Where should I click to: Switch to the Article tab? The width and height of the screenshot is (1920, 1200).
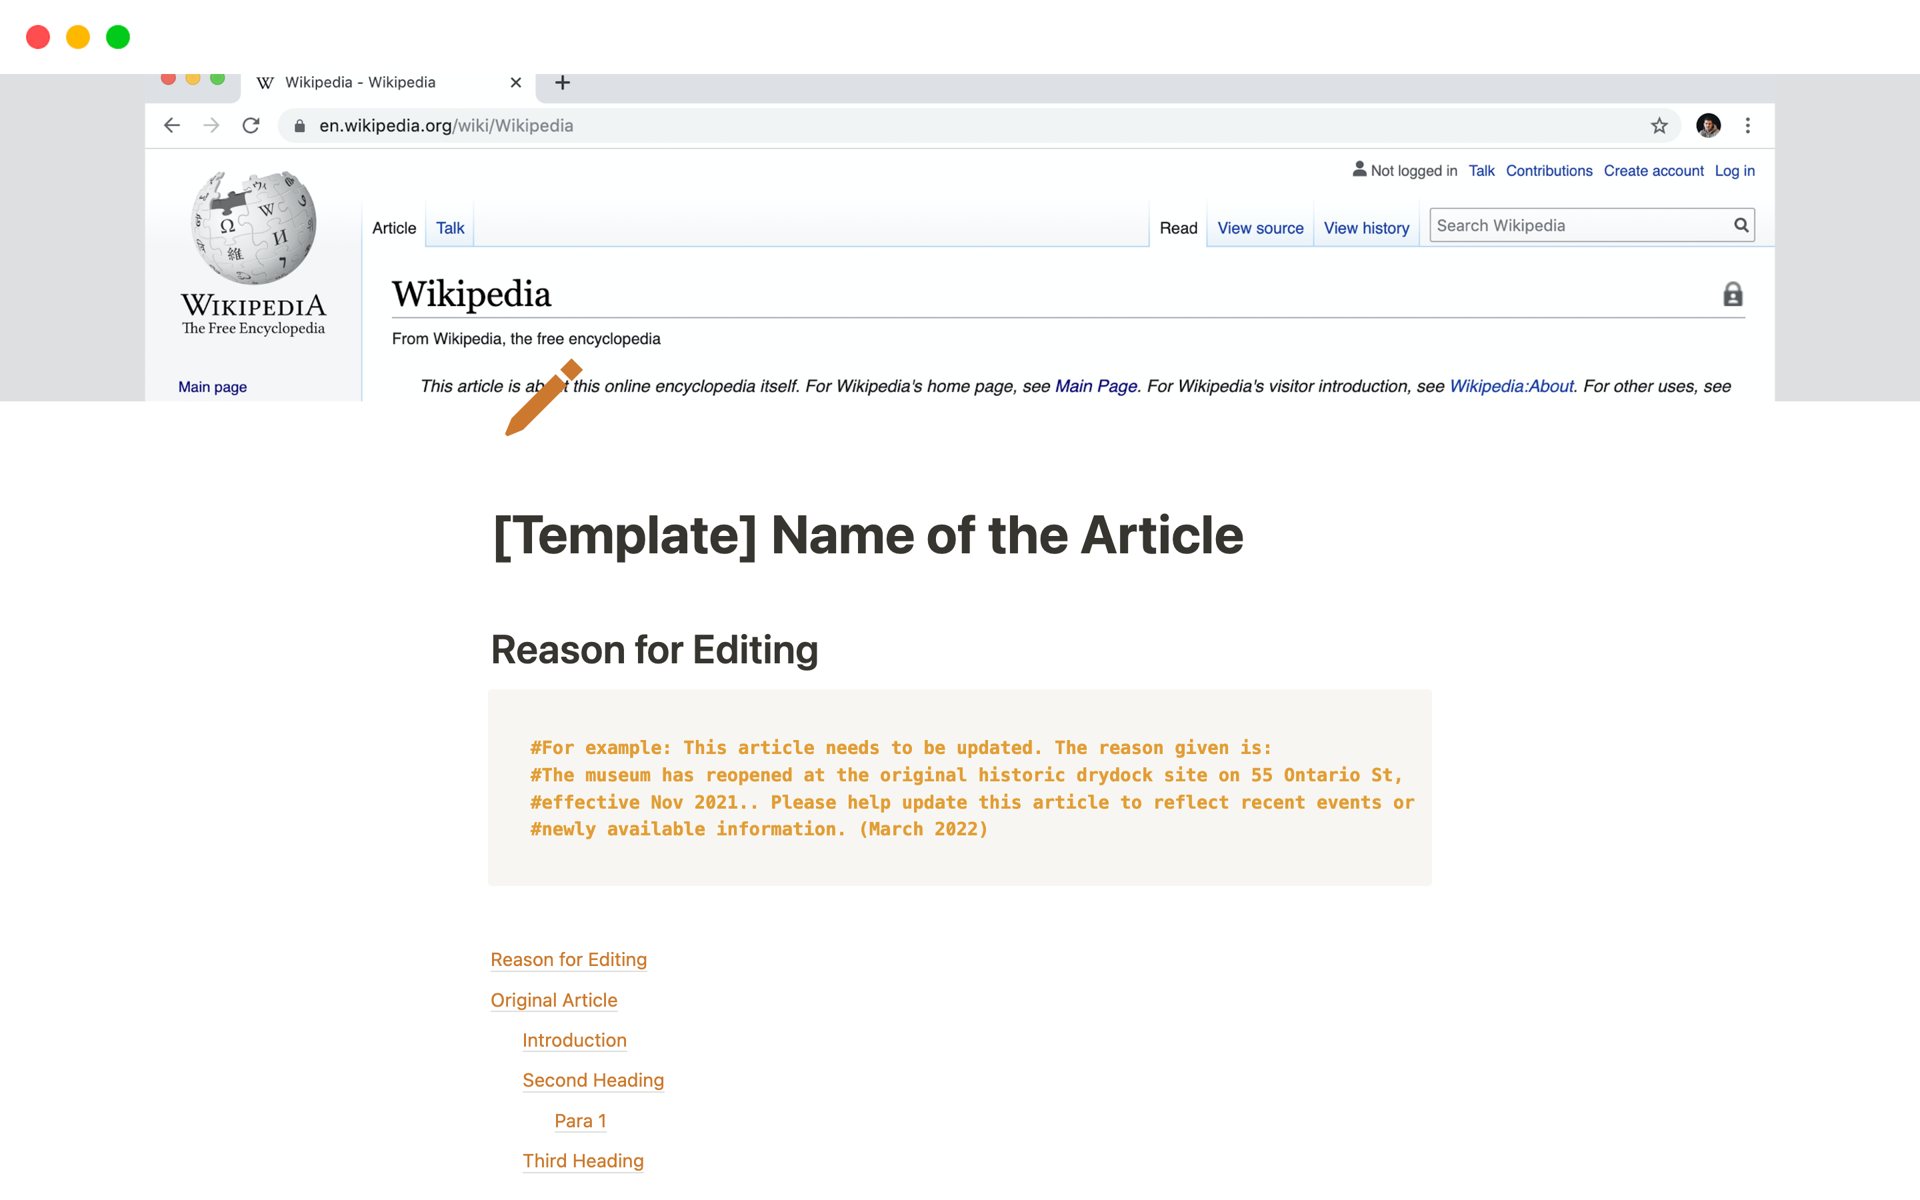click(x=394, y=227)
